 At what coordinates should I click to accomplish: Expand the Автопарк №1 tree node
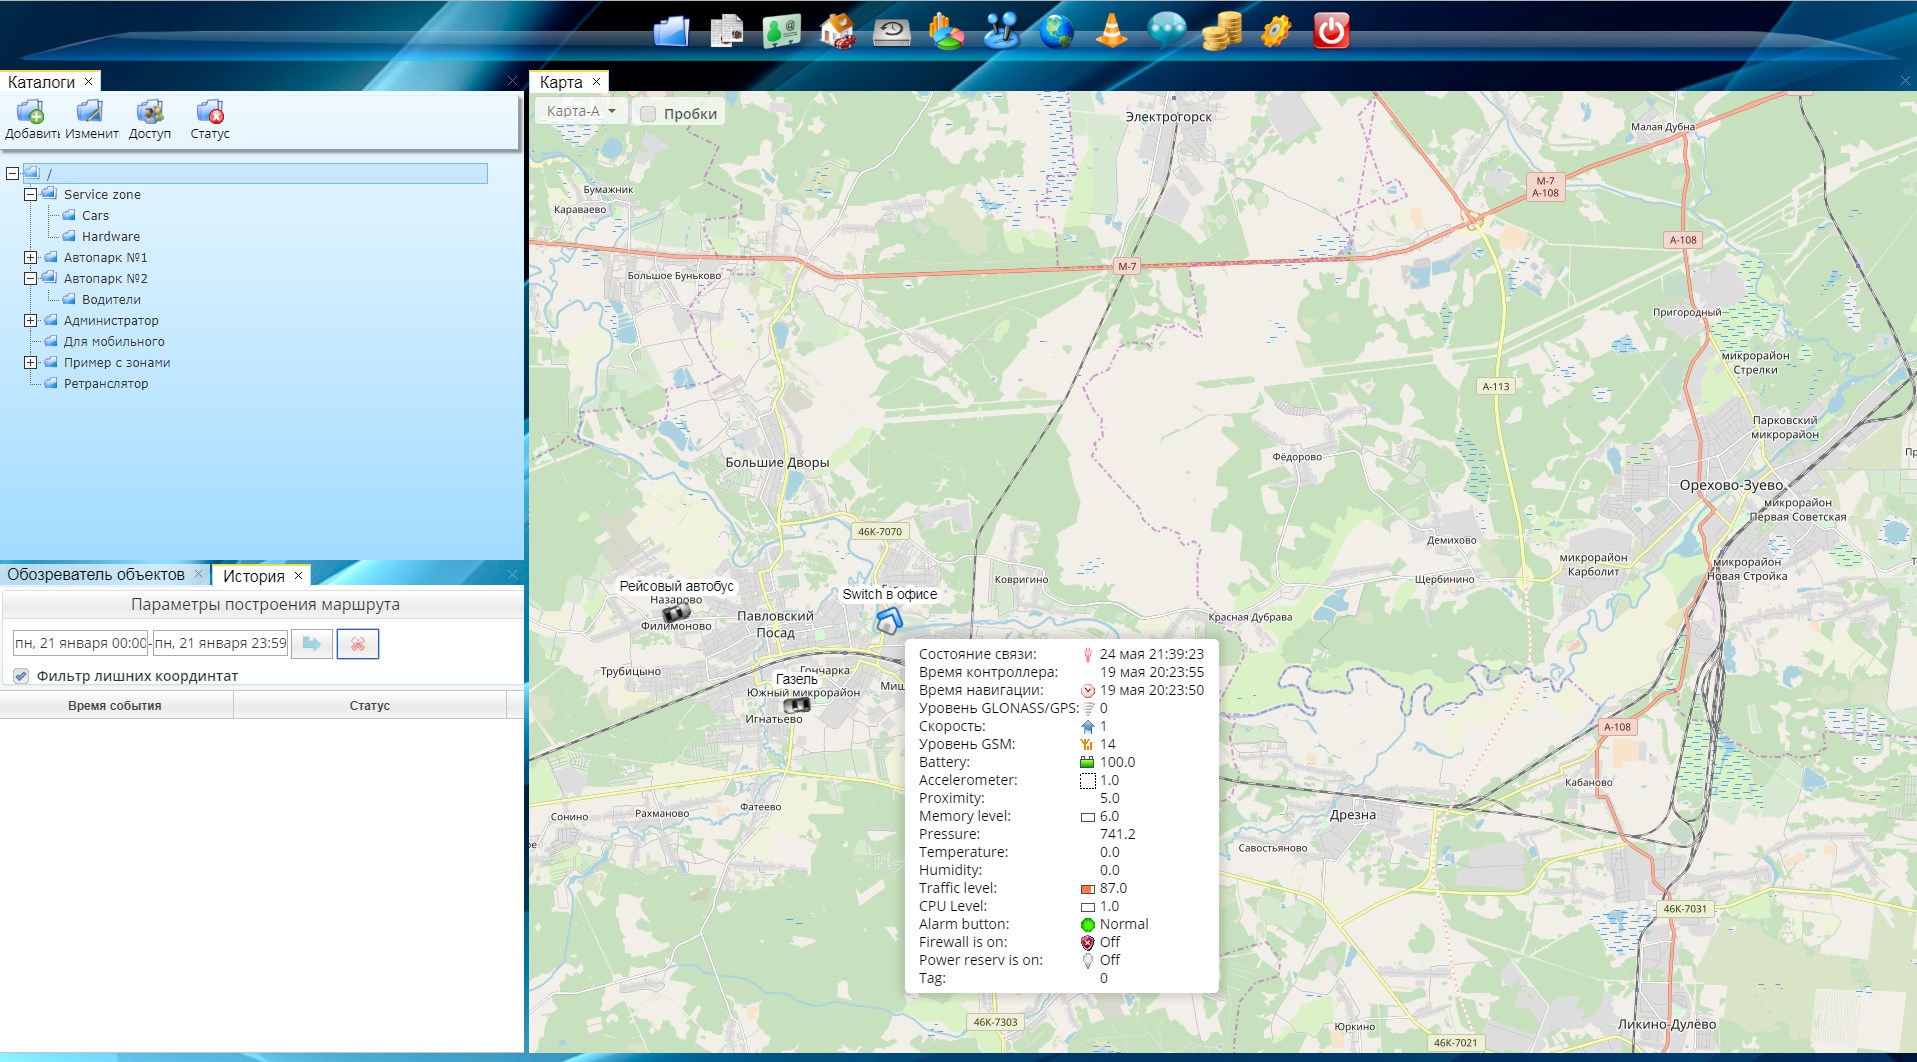31,258
